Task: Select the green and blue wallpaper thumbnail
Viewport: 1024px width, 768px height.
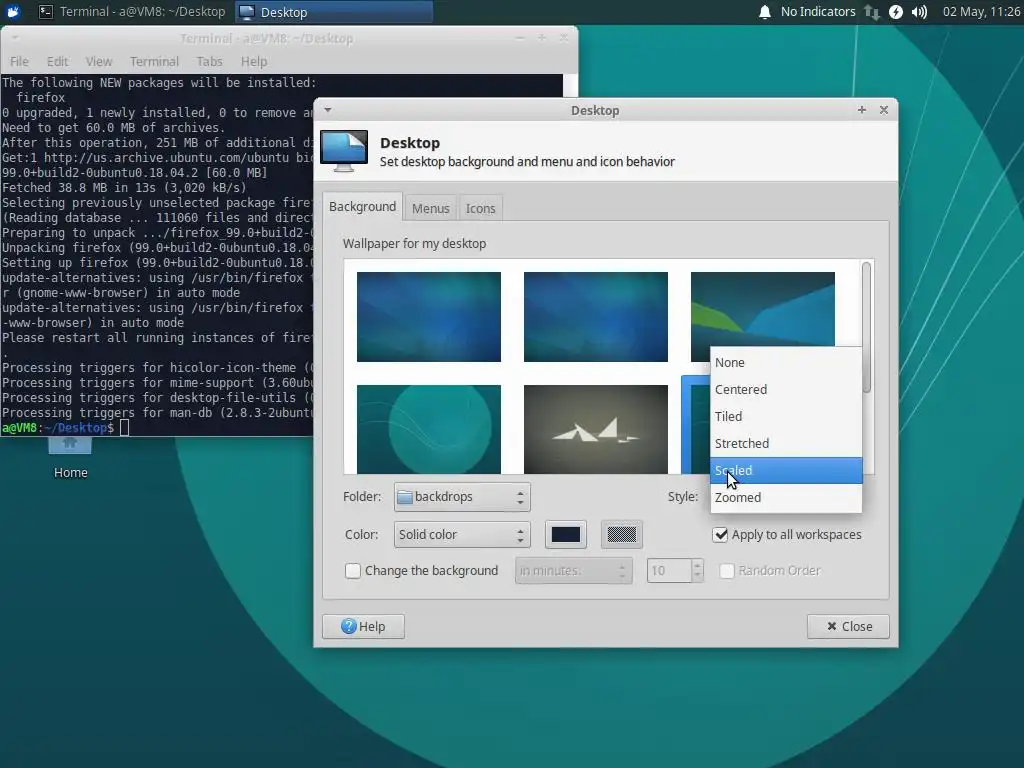Action: pos(763,309)
